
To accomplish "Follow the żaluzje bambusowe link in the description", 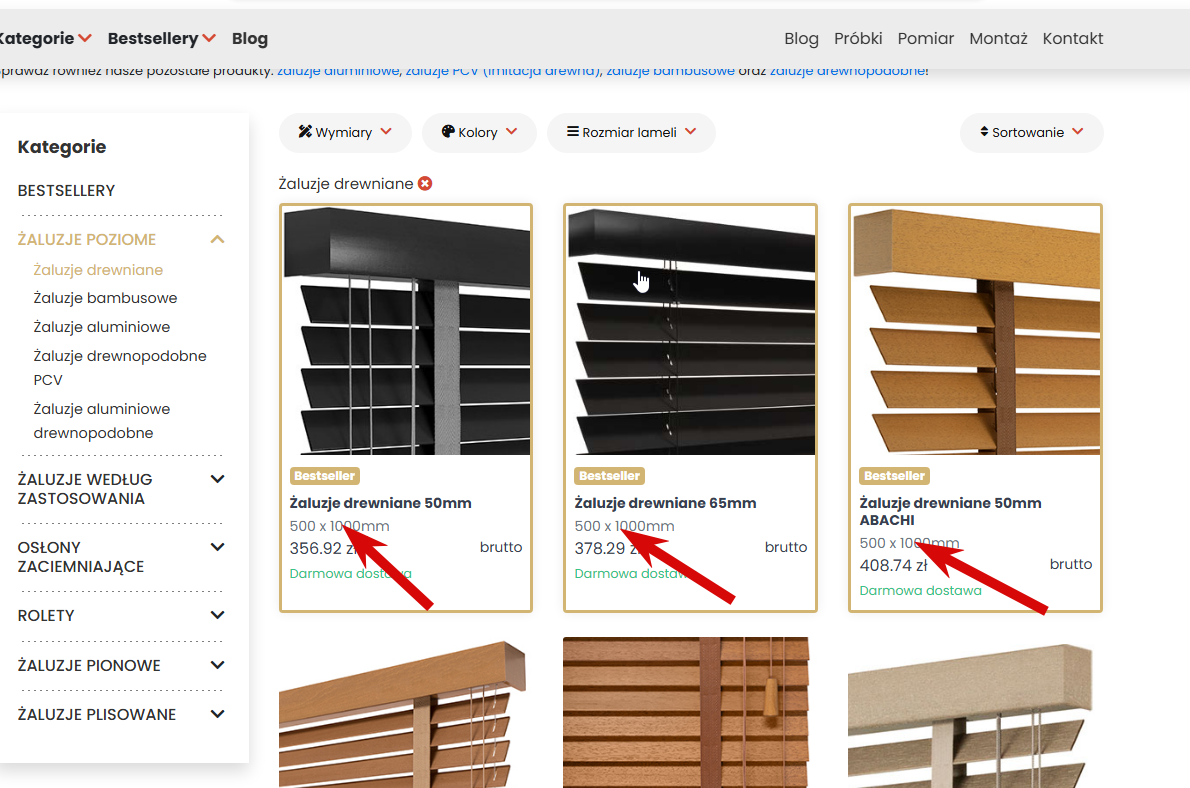I will [x=670, y=71].
